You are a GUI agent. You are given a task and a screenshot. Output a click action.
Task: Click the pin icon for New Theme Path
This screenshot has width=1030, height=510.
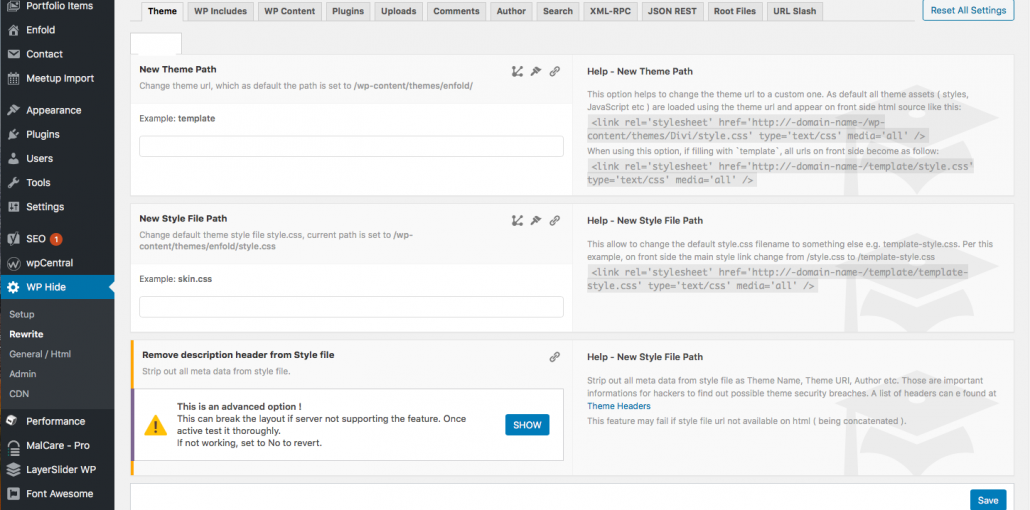click(x=536, y=71)
